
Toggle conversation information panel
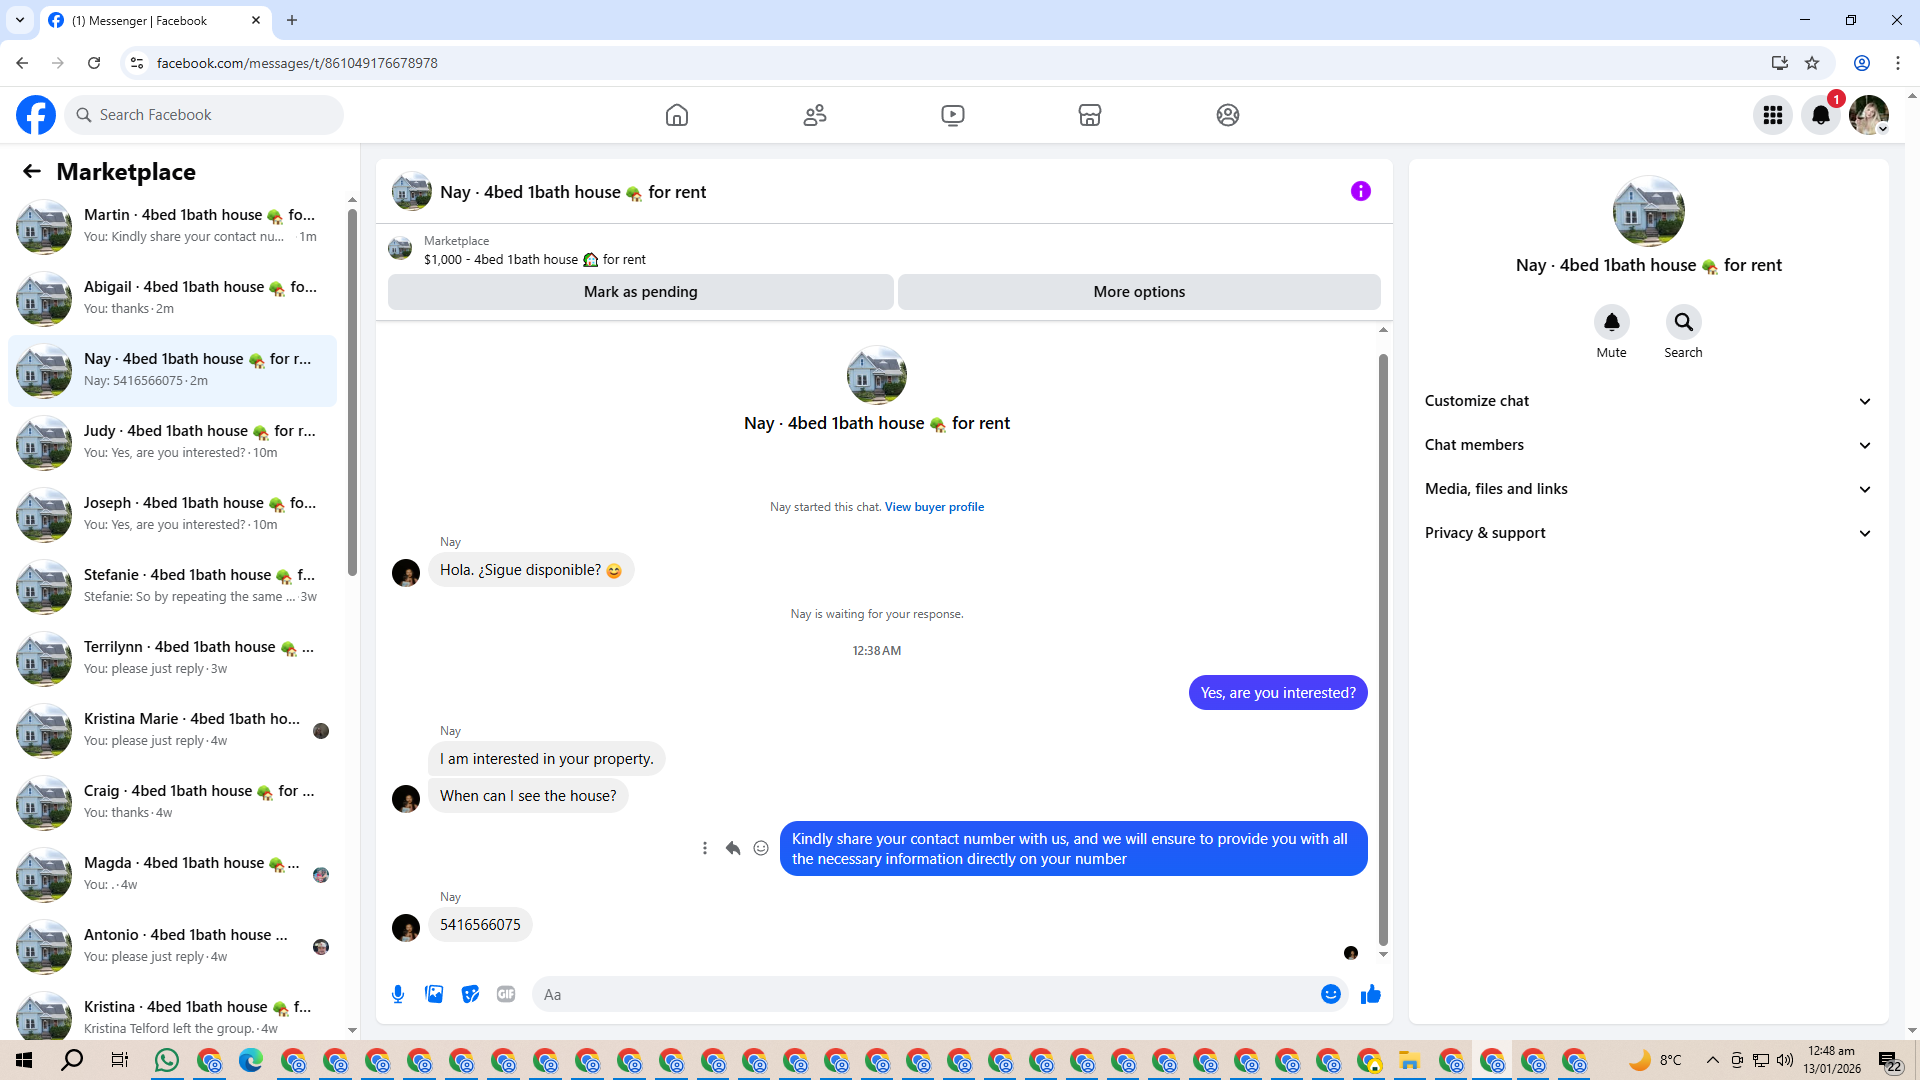coord(1360,191)
